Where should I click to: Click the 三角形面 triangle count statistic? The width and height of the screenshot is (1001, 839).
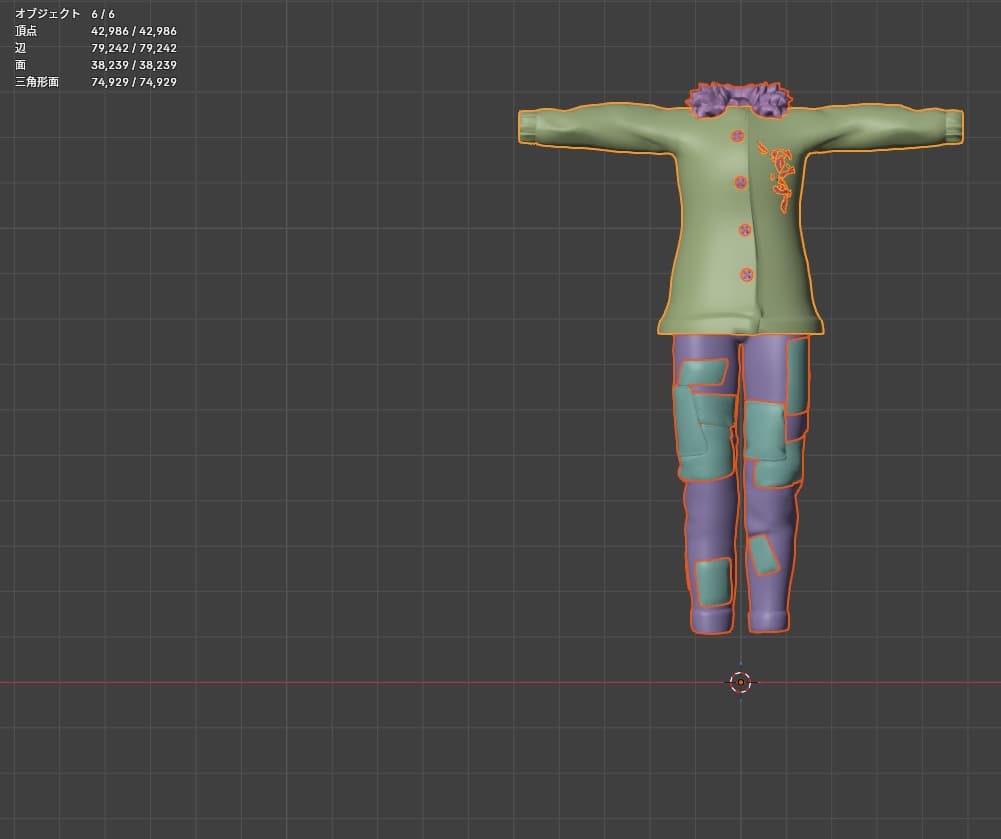(96, 82)
